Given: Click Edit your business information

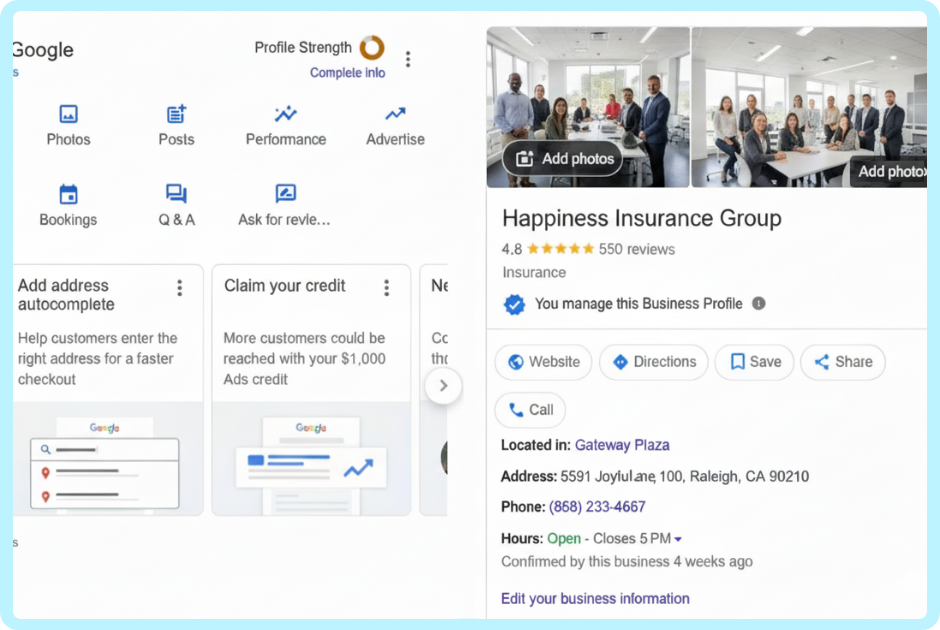Looking at the screenshot, I should point(595,599).
